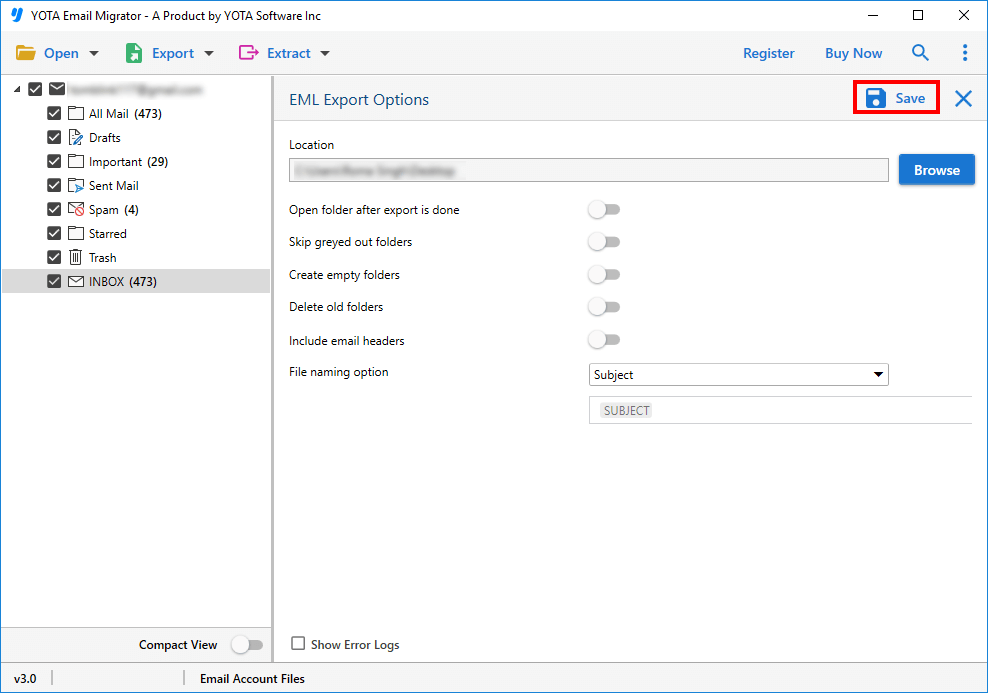
Task: Click the INBOX envelope icon
Action: [76, 282]
